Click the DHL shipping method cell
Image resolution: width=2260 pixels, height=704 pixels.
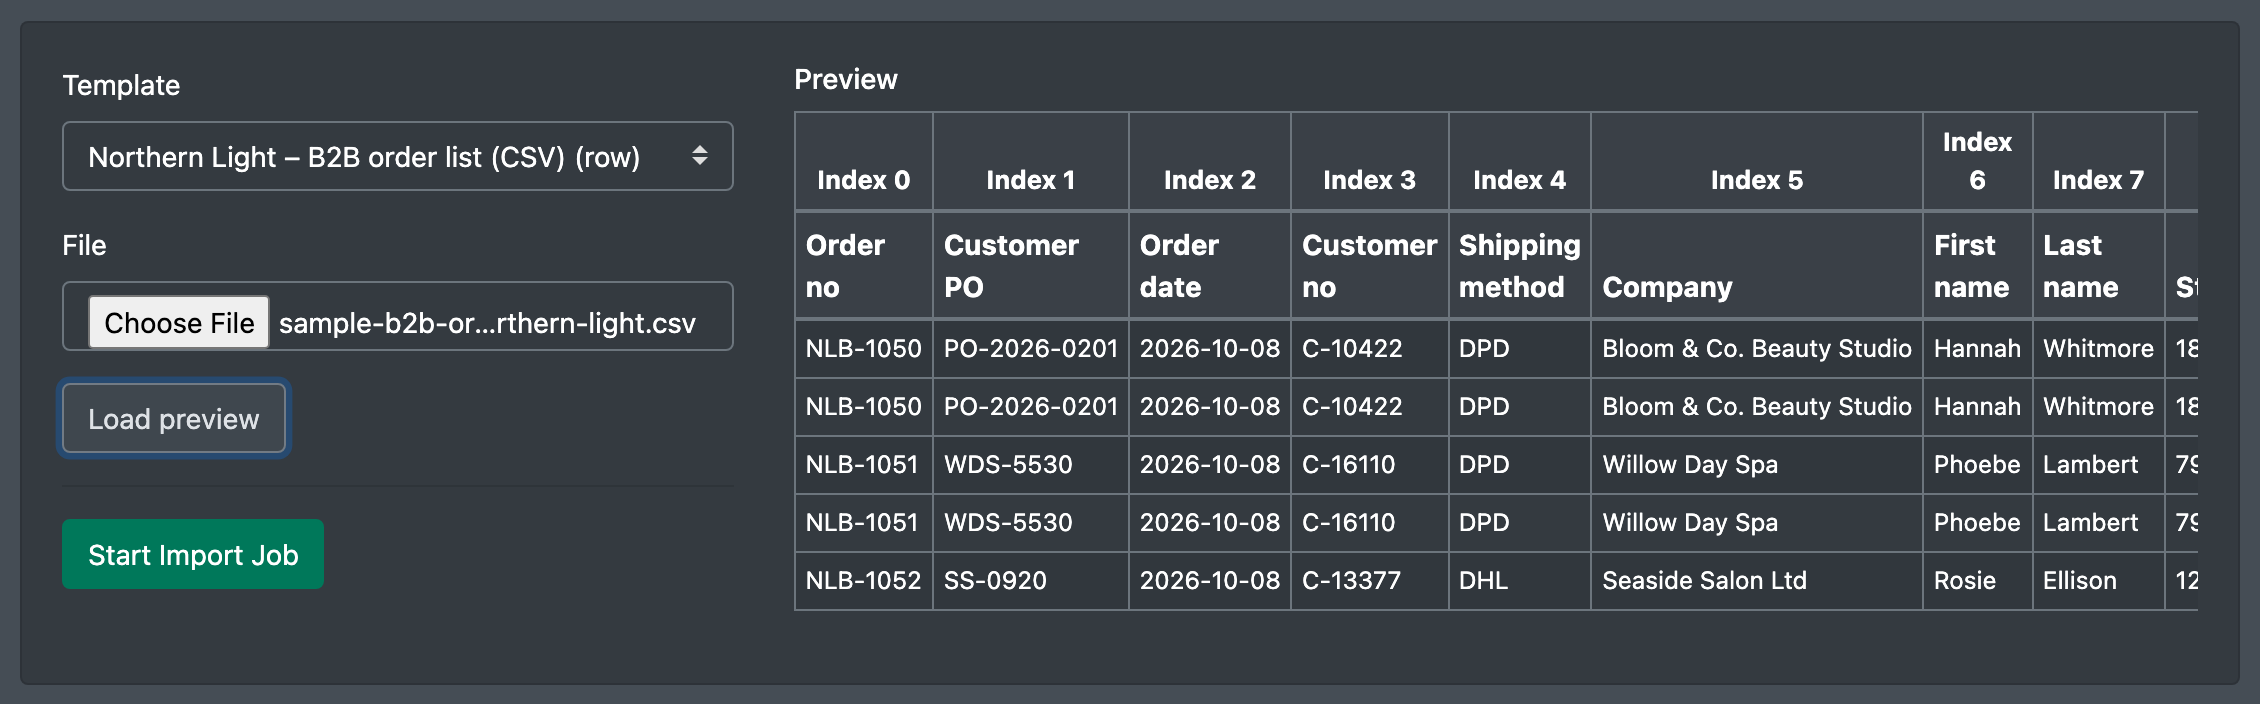click(x=1520, y=581)
